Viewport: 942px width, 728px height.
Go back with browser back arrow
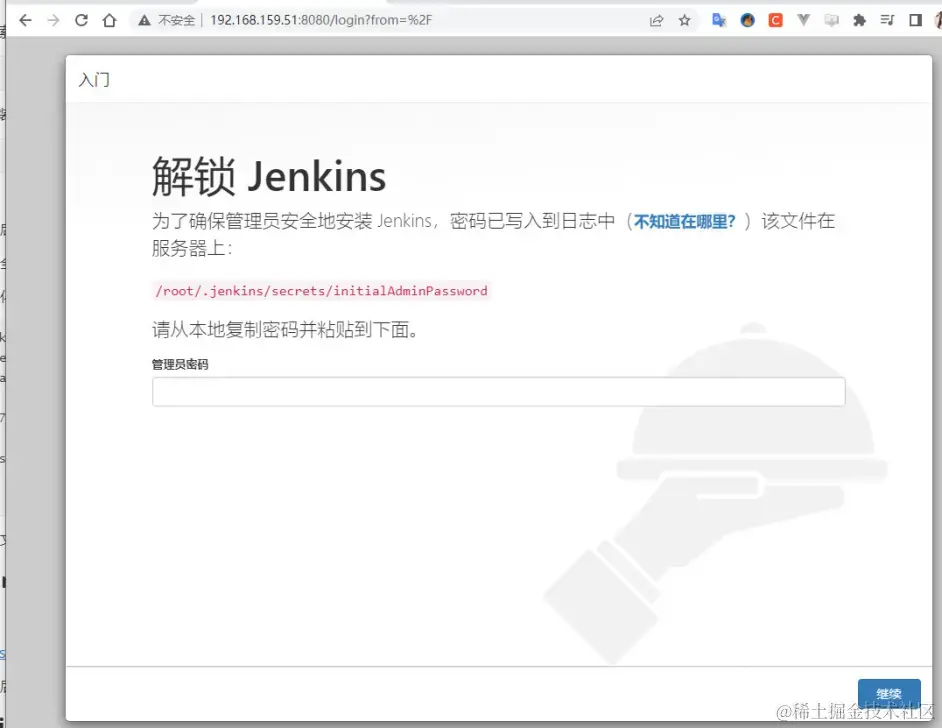tap(25, 20)
